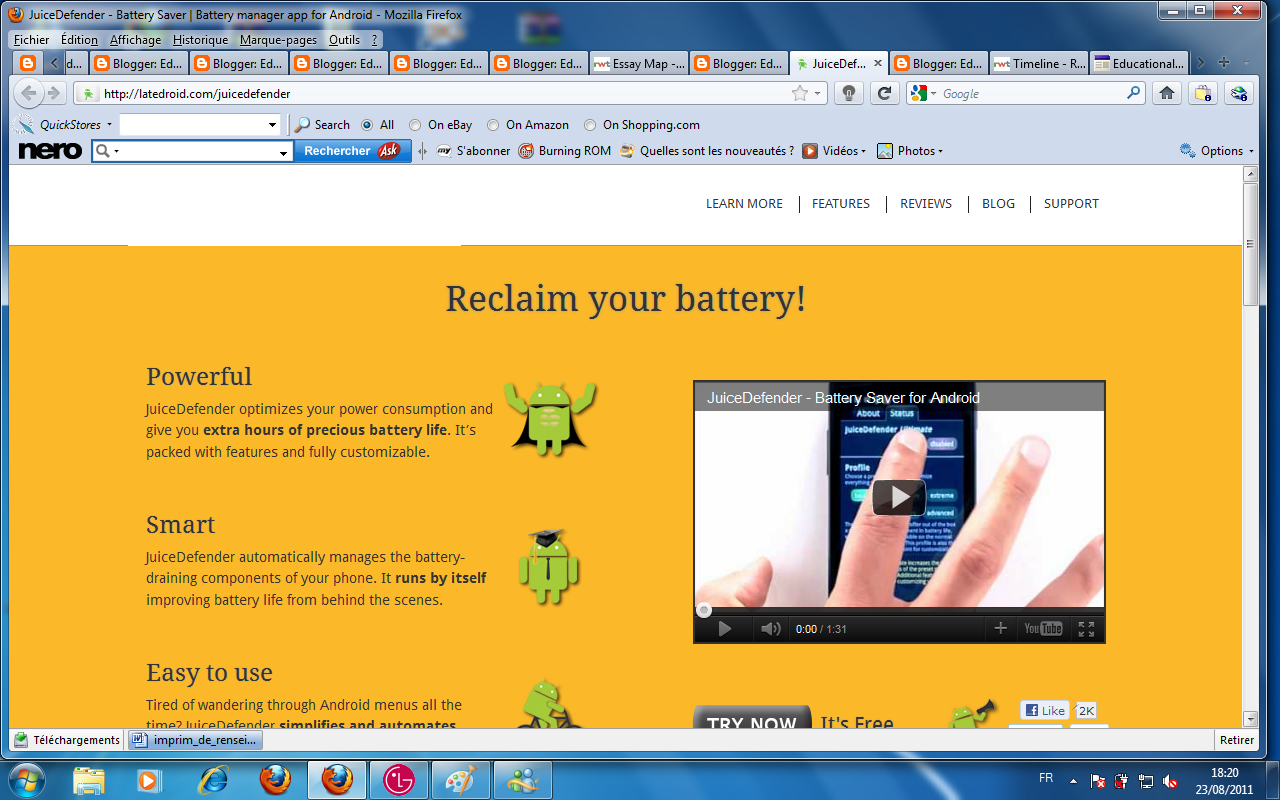1280x800 pixels.
Task: Click the volume speaker icon in video
Action: (770, 628)
